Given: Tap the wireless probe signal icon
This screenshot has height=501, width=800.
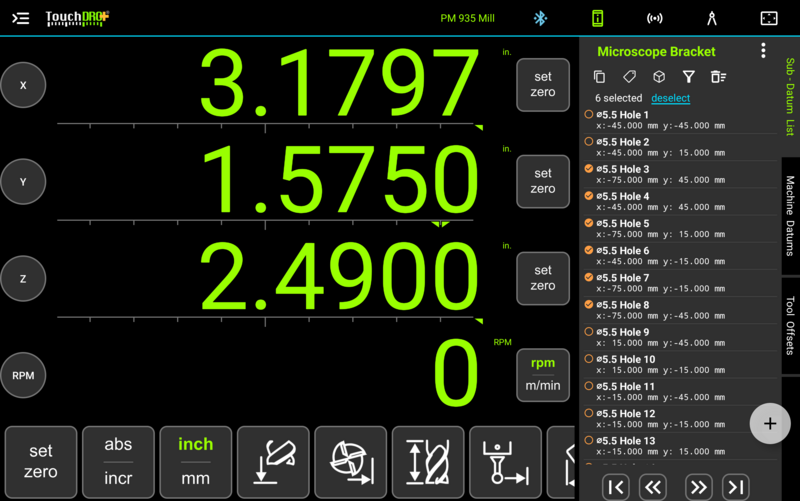Looking at the screenshot, I should point(655,18).
